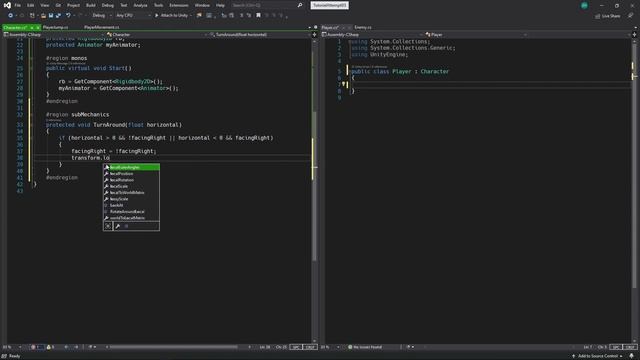Click the lightbulb quick actions icon in Player.cs
The height and width of the screenshot is (360, 640).
[x=344, y=84]
